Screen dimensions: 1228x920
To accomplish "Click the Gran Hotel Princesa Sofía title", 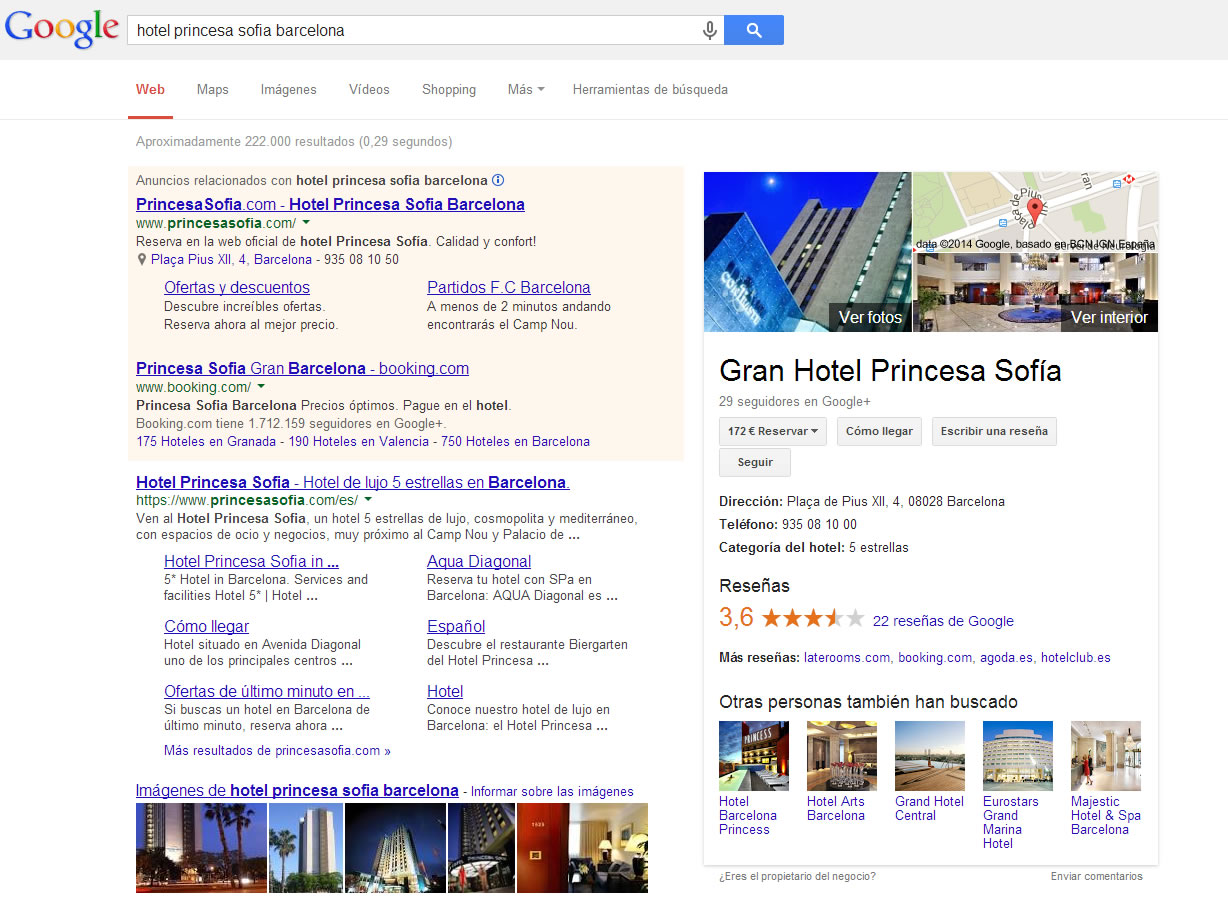I will point(890,371).
